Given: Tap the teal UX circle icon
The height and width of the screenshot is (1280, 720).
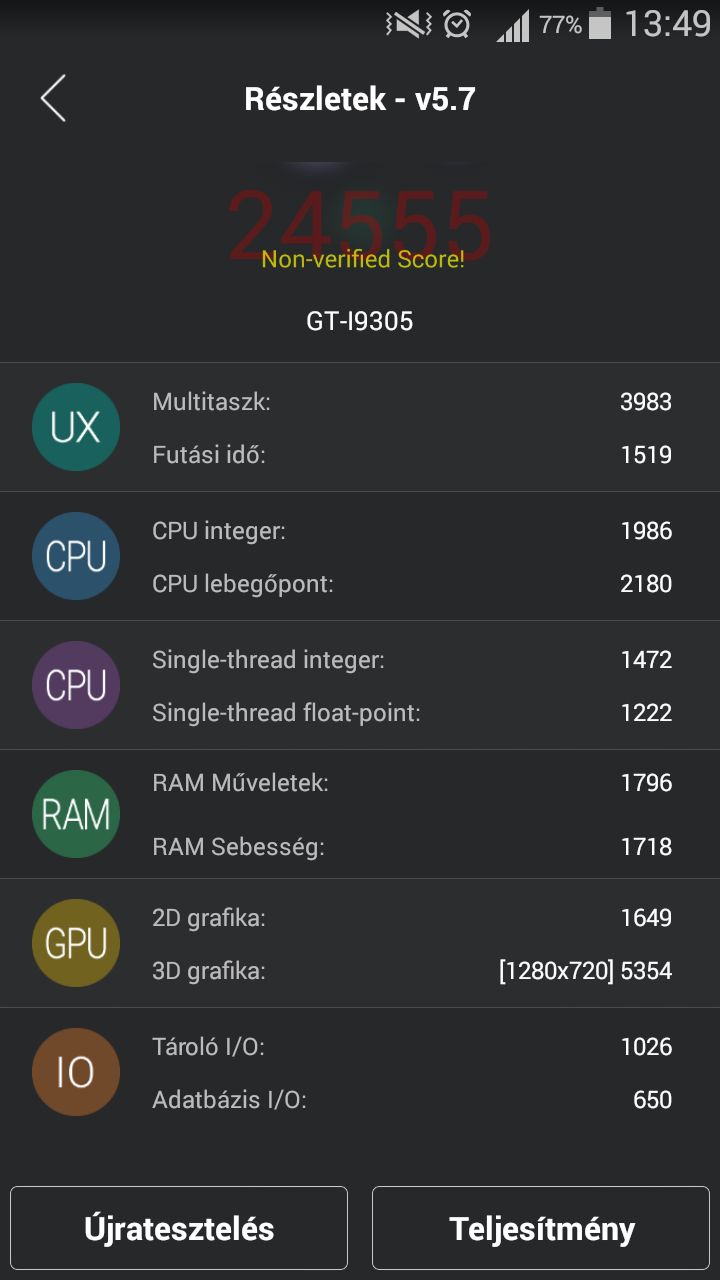Looking at the screenshot, I should (x=76, y=427).
